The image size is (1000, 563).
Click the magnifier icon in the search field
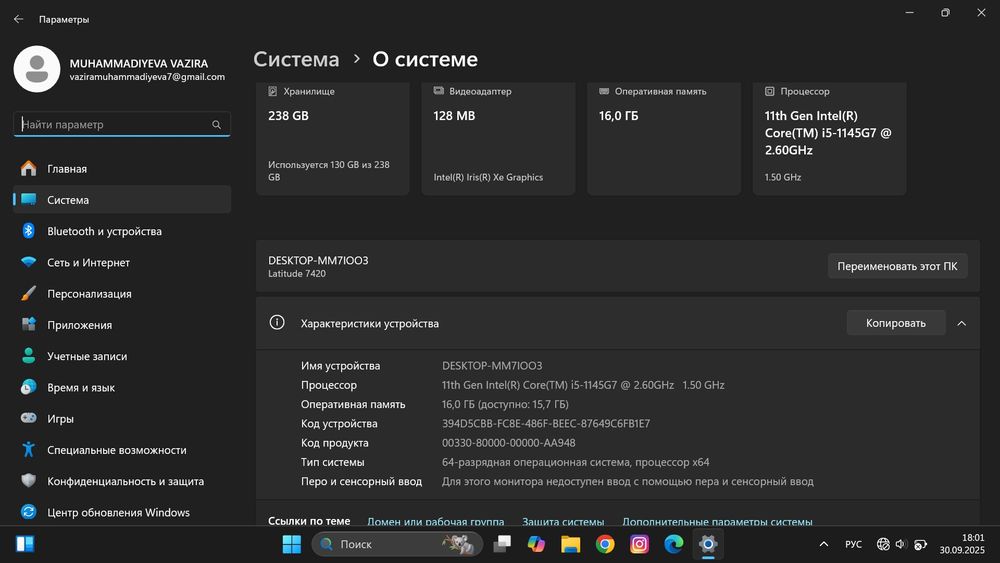(216, 124)
